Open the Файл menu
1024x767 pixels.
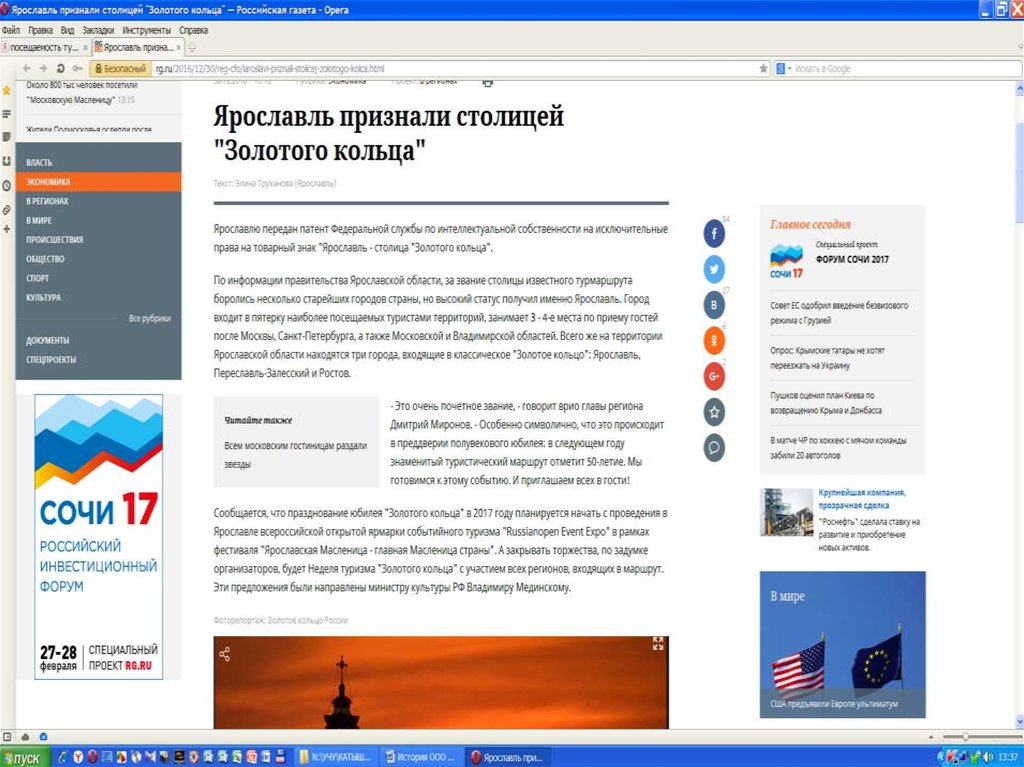tap(10, 30)
